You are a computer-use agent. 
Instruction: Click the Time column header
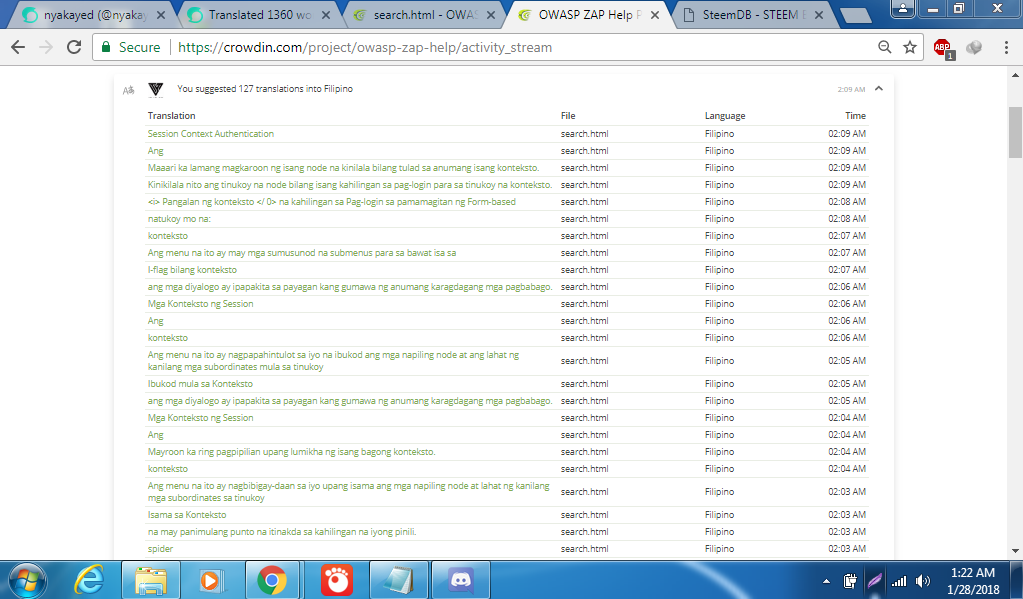[855, 115]
